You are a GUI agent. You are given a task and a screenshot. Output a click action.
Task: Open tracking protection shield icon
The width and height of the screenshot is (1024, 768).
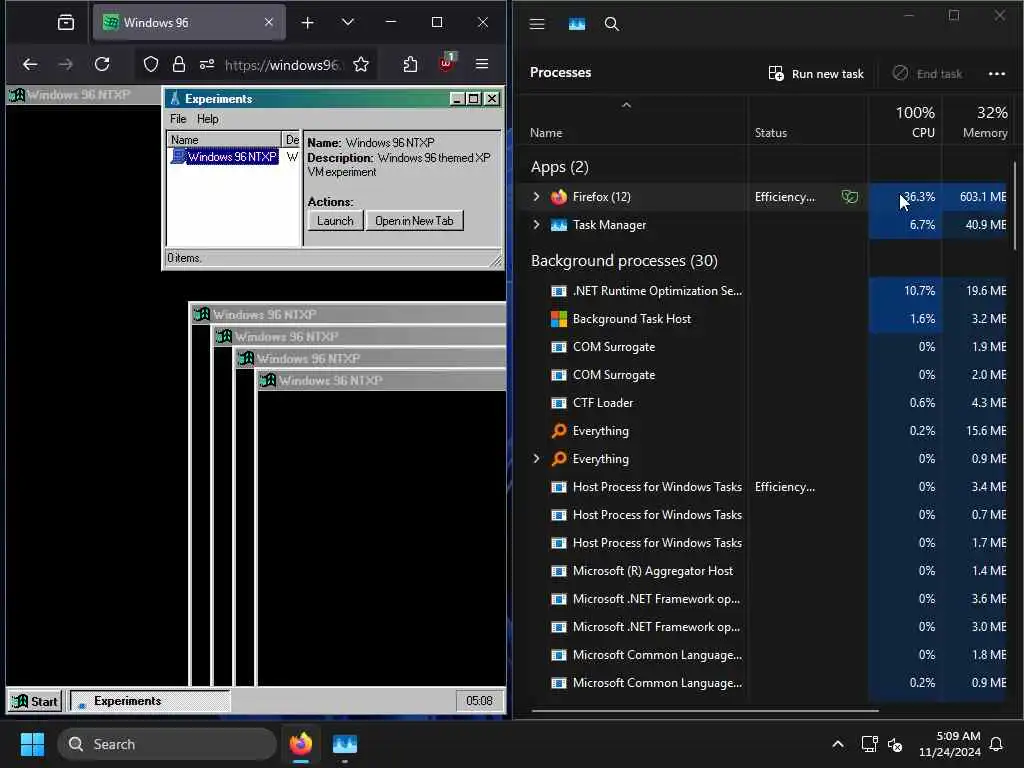(x=151, y=64)
